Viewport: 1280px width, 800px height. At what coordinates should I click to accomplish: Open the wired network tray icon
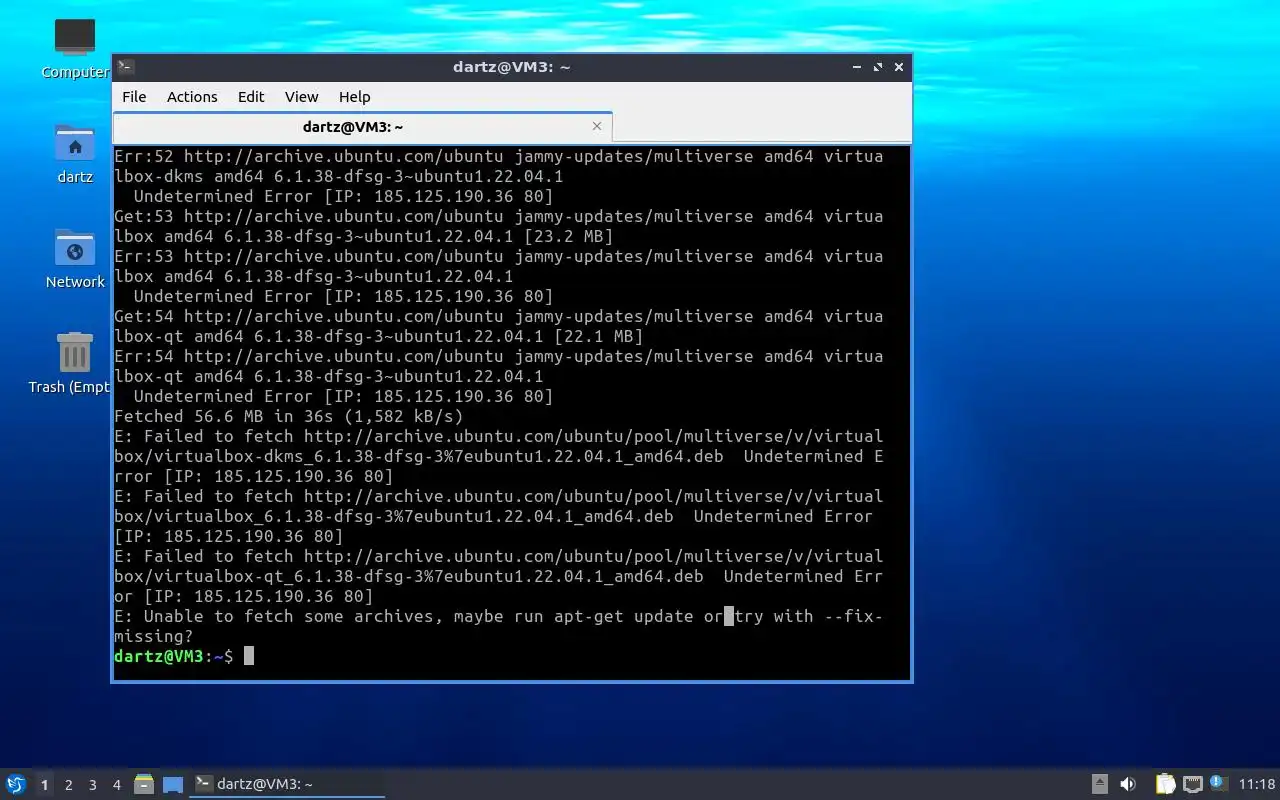pos(1192,784)
